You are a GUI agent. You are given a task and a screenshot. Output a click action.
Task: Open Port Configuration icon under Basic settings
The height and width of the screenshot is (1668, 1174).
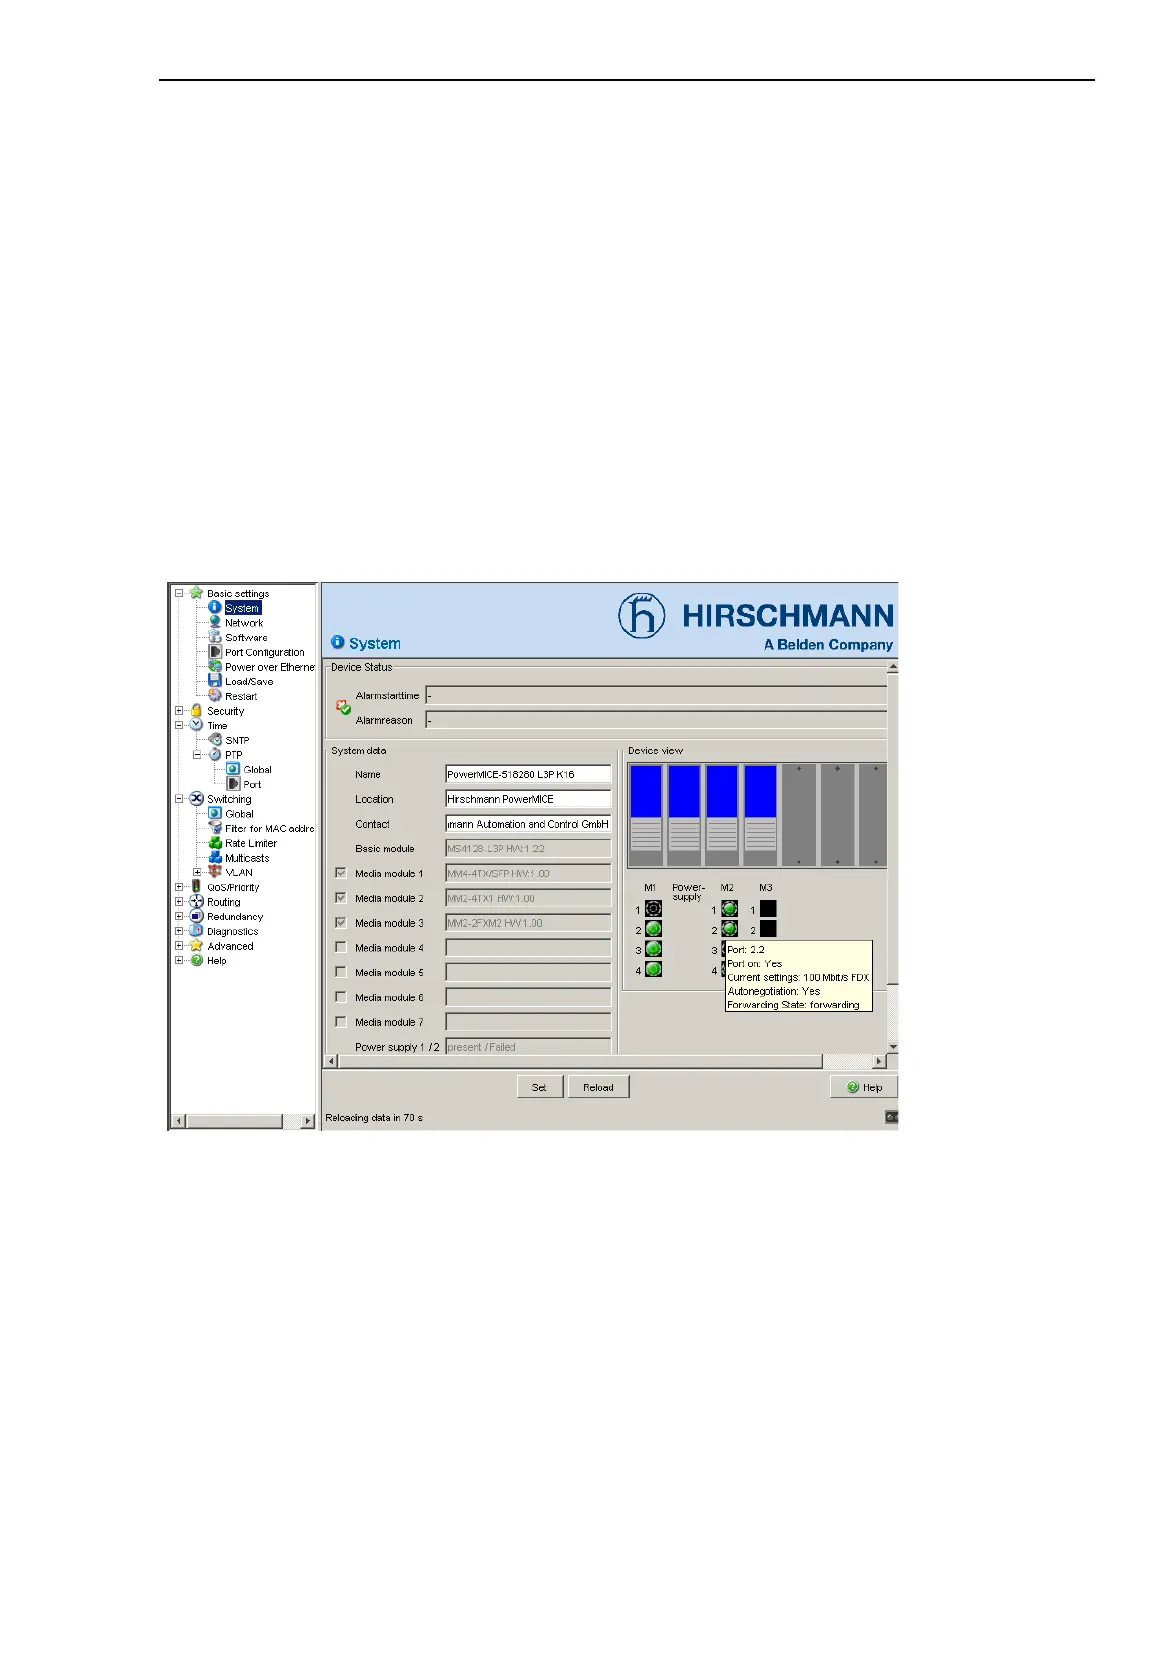pyautogui.click(x=214, y=652)
